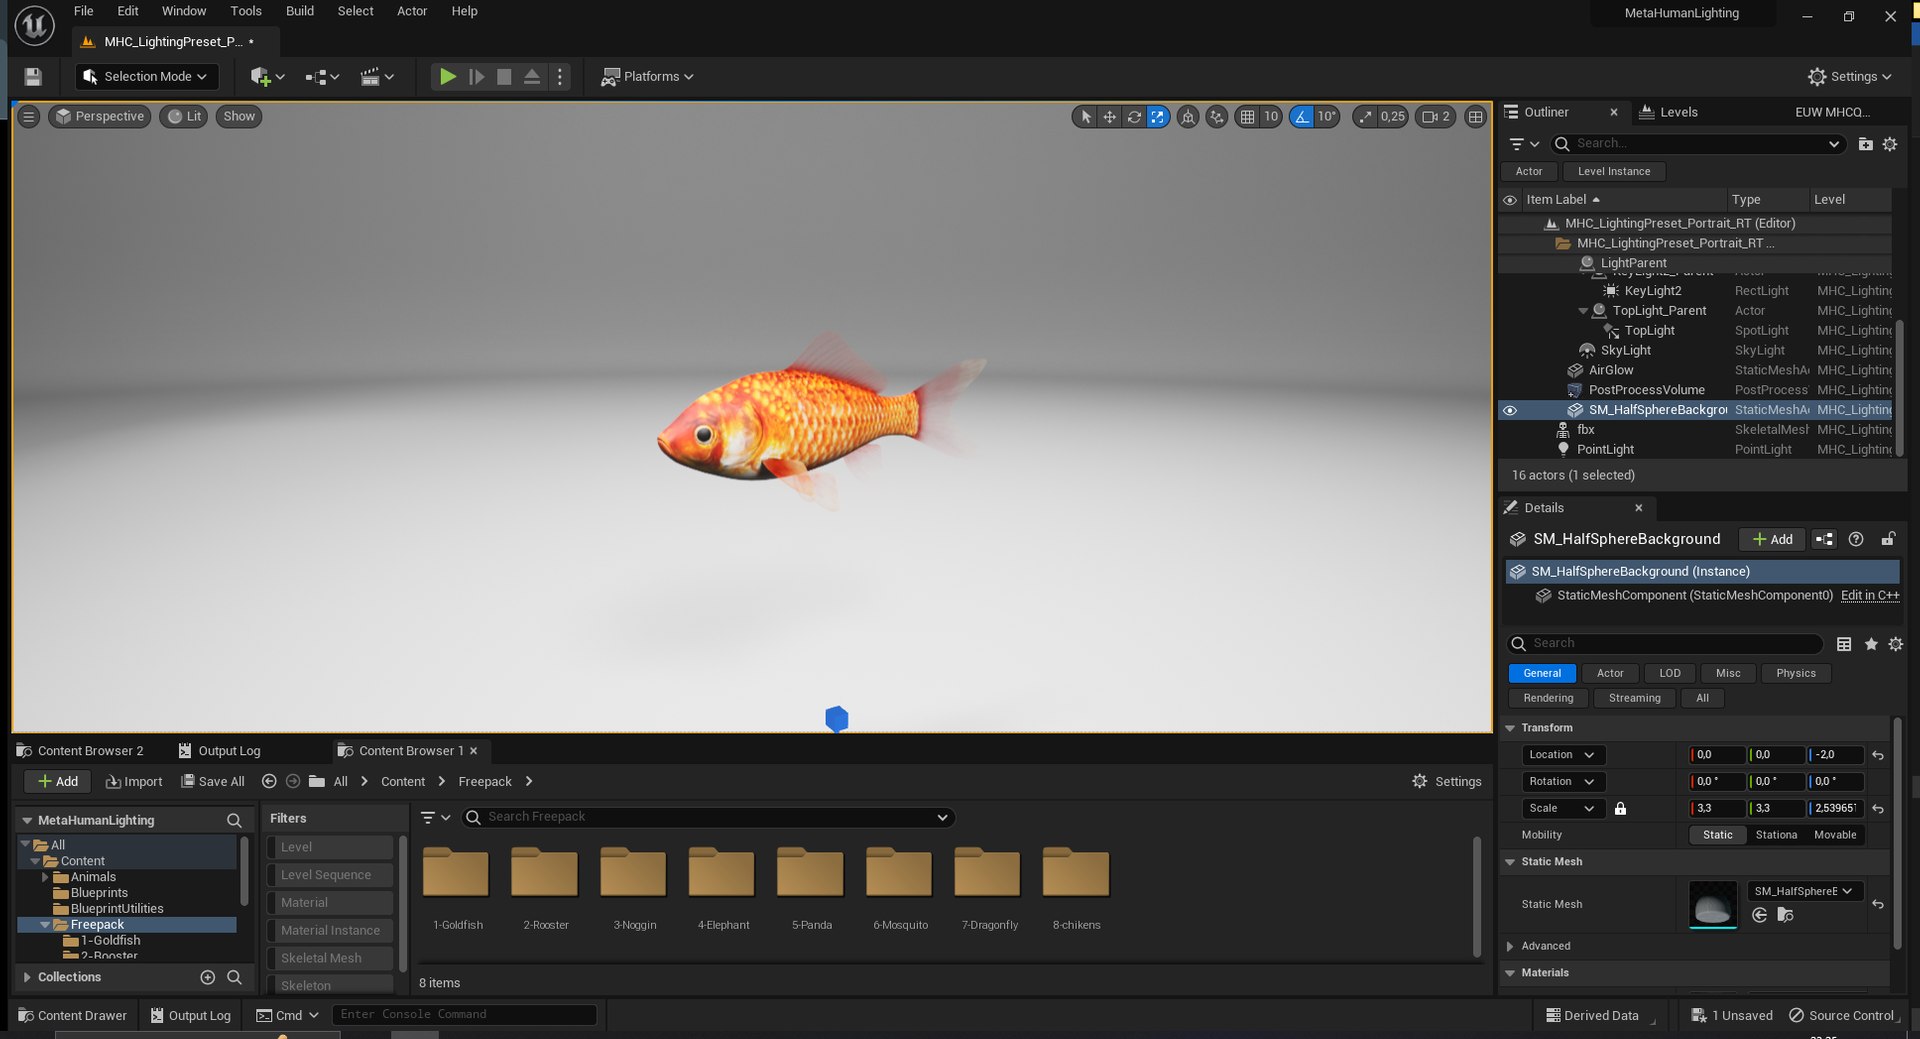Select the SkyLight actor in the Outliner
The image size is (1920, 1039).
[x=1625, y=351]
